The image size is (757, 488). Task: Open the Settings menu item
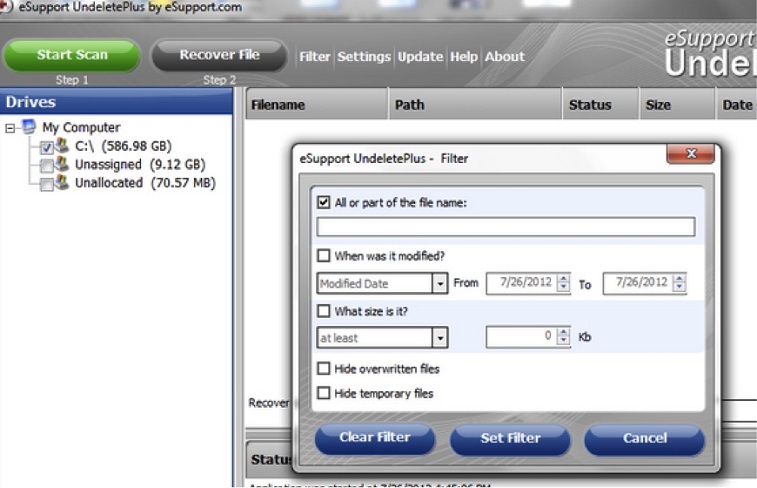(x=364, y=56)
